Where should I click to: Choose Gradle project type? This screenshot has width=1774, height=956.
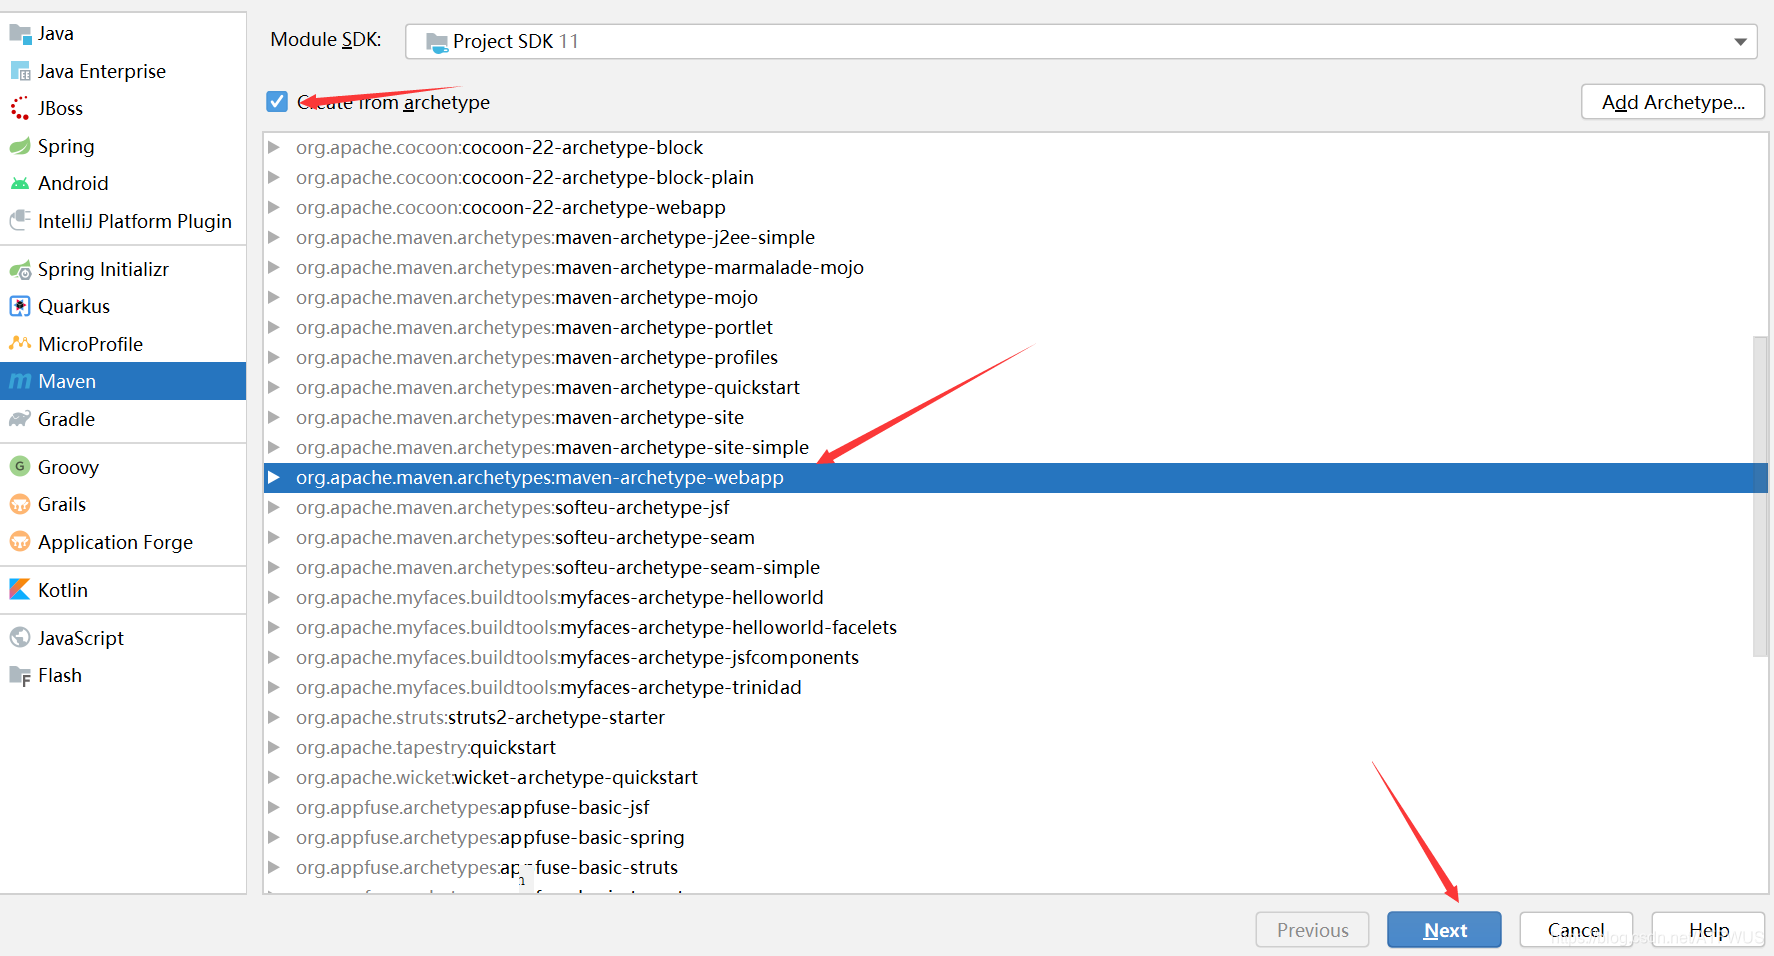(123, 419)
